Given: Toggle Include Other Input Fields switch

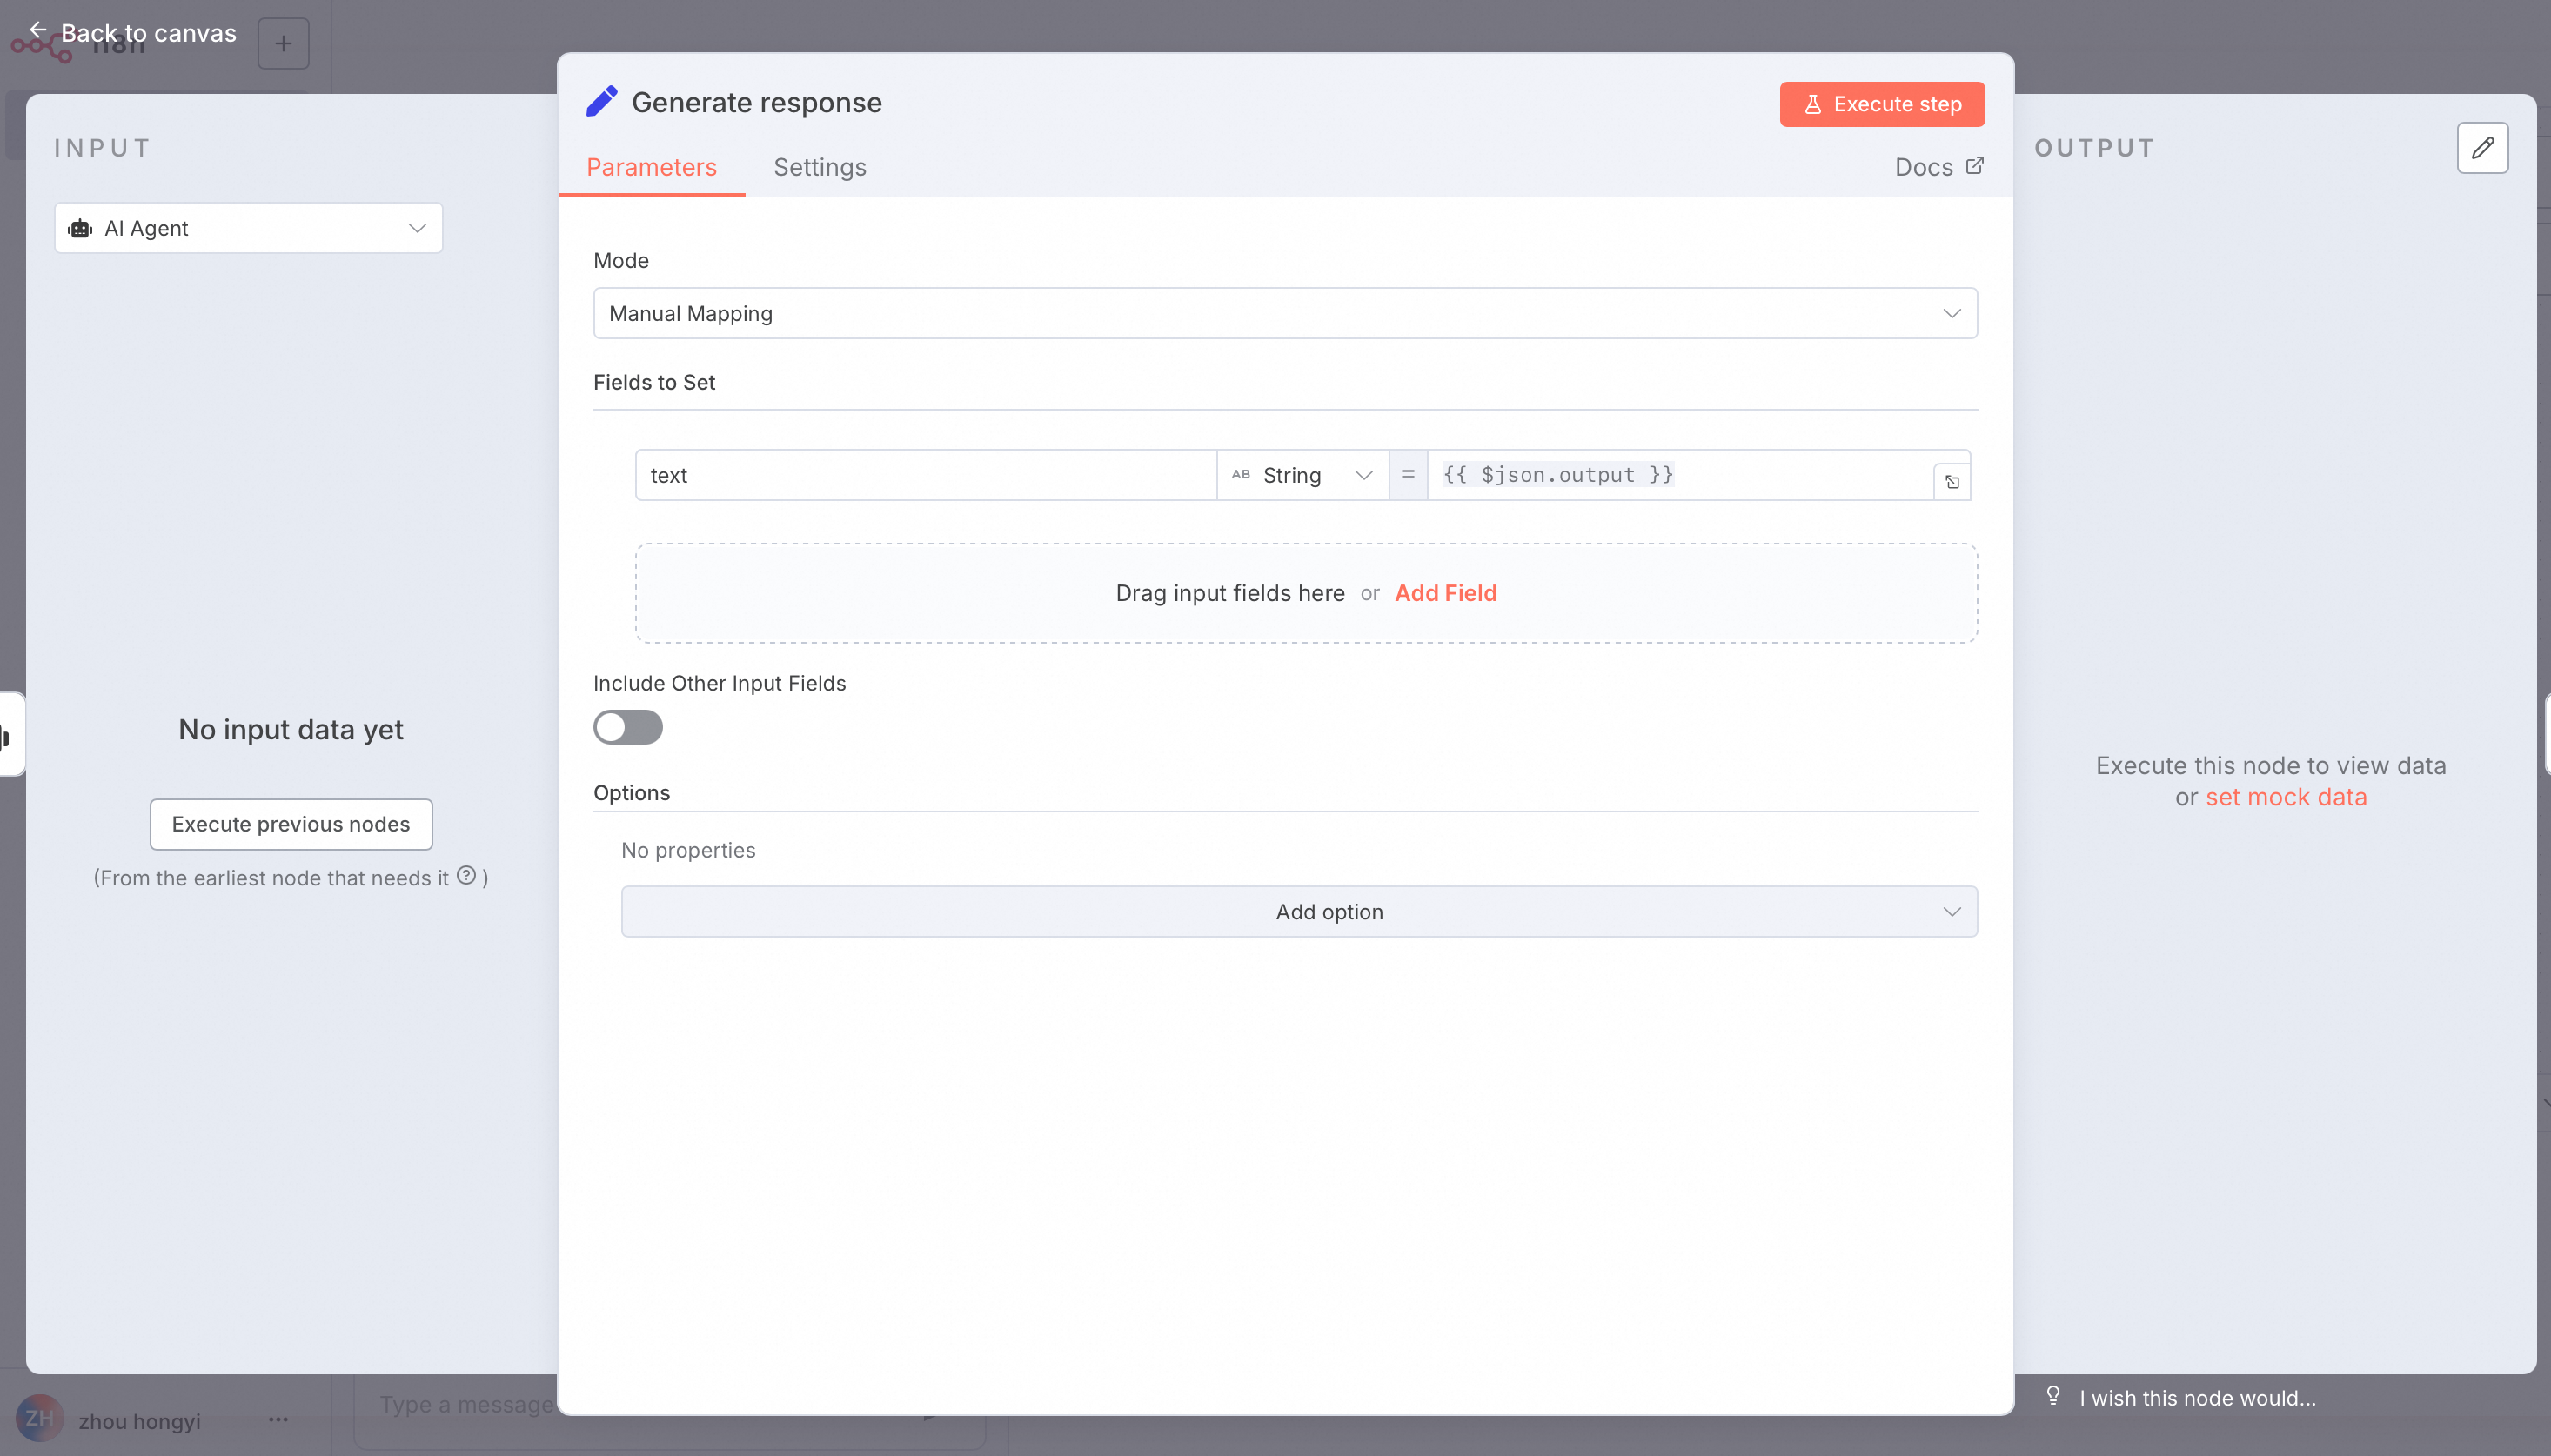Looking at the screenshot, I should tap(627, 727).
